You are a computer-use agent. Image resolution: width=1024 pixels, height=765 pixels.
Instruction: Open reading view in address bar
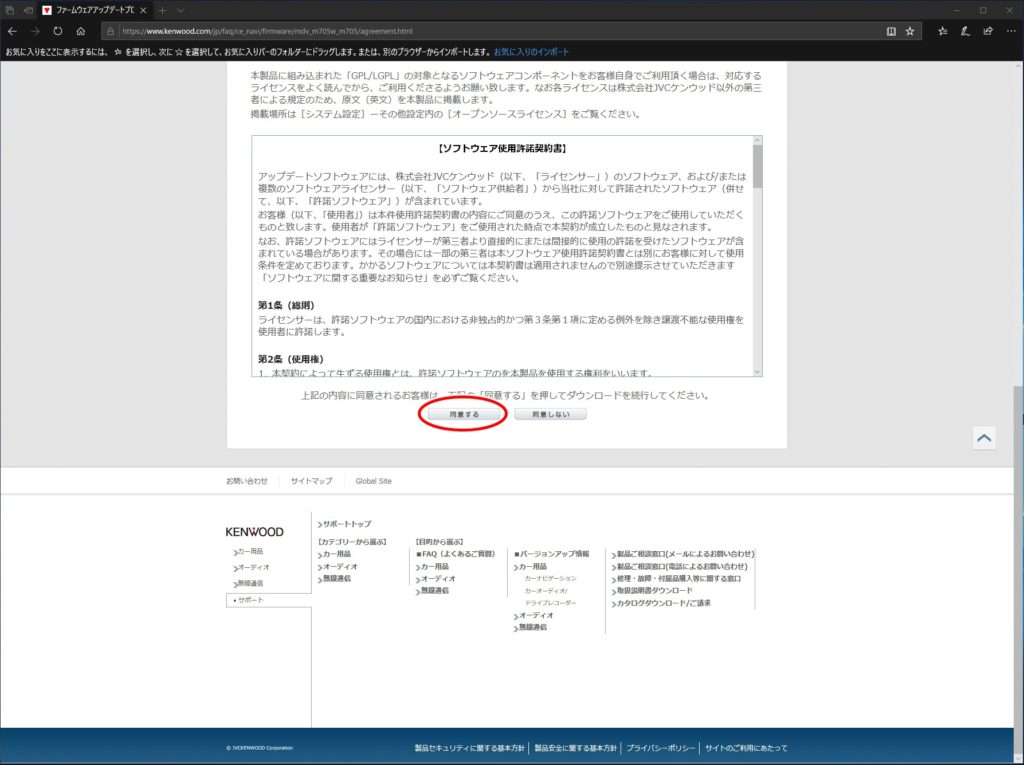891,31
